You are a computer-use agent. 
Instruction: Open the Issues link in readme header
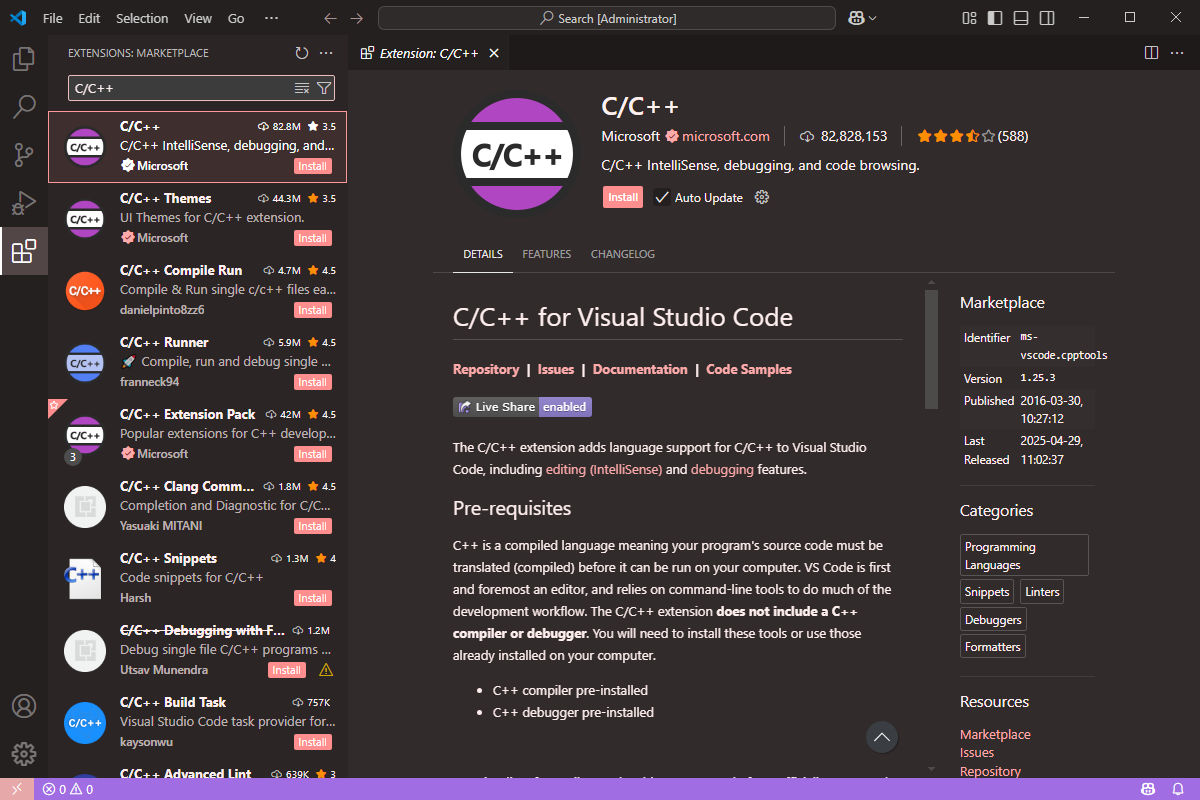click(556, 369)
